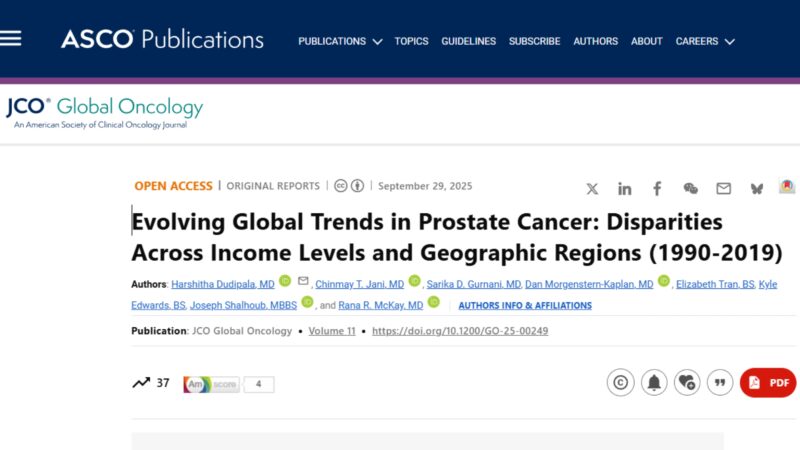800x450 pixels.
Task: Share article on X (Twitter)
Action: click(x=592, y=188)
